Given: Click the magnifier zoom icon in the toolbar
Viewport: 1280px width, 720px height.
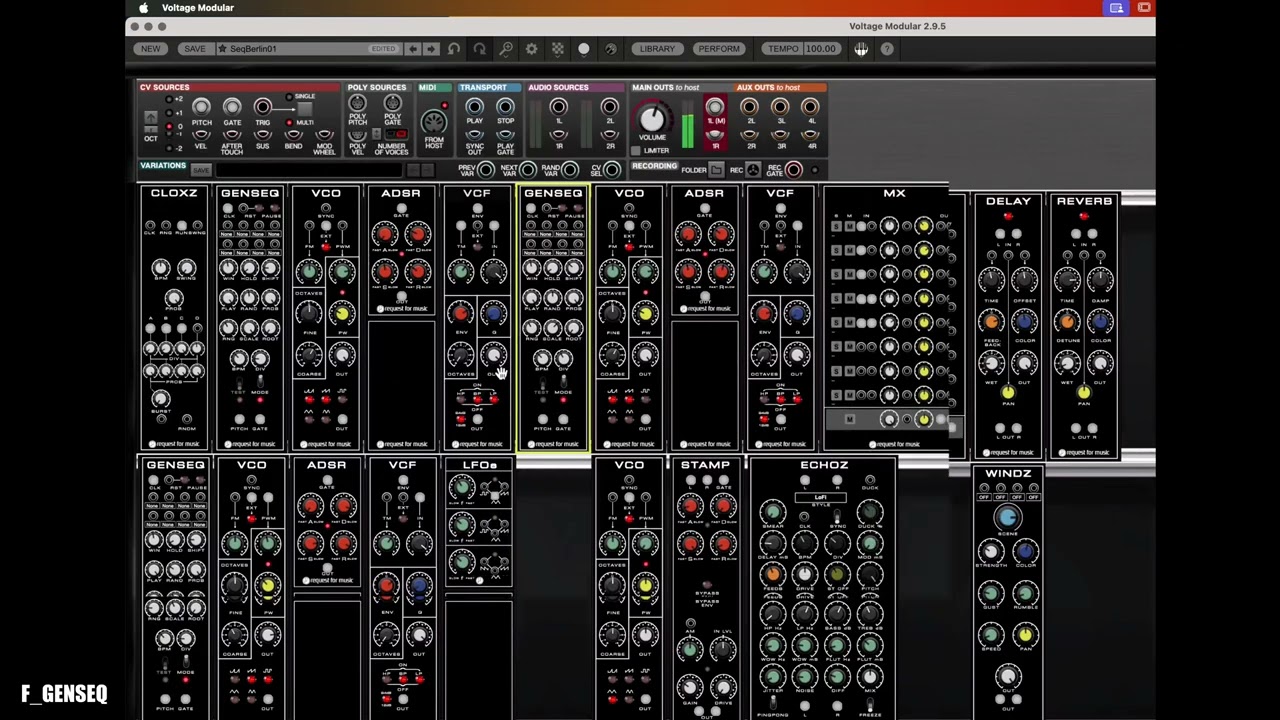Looking at the screenshot, I should point(506,49).
